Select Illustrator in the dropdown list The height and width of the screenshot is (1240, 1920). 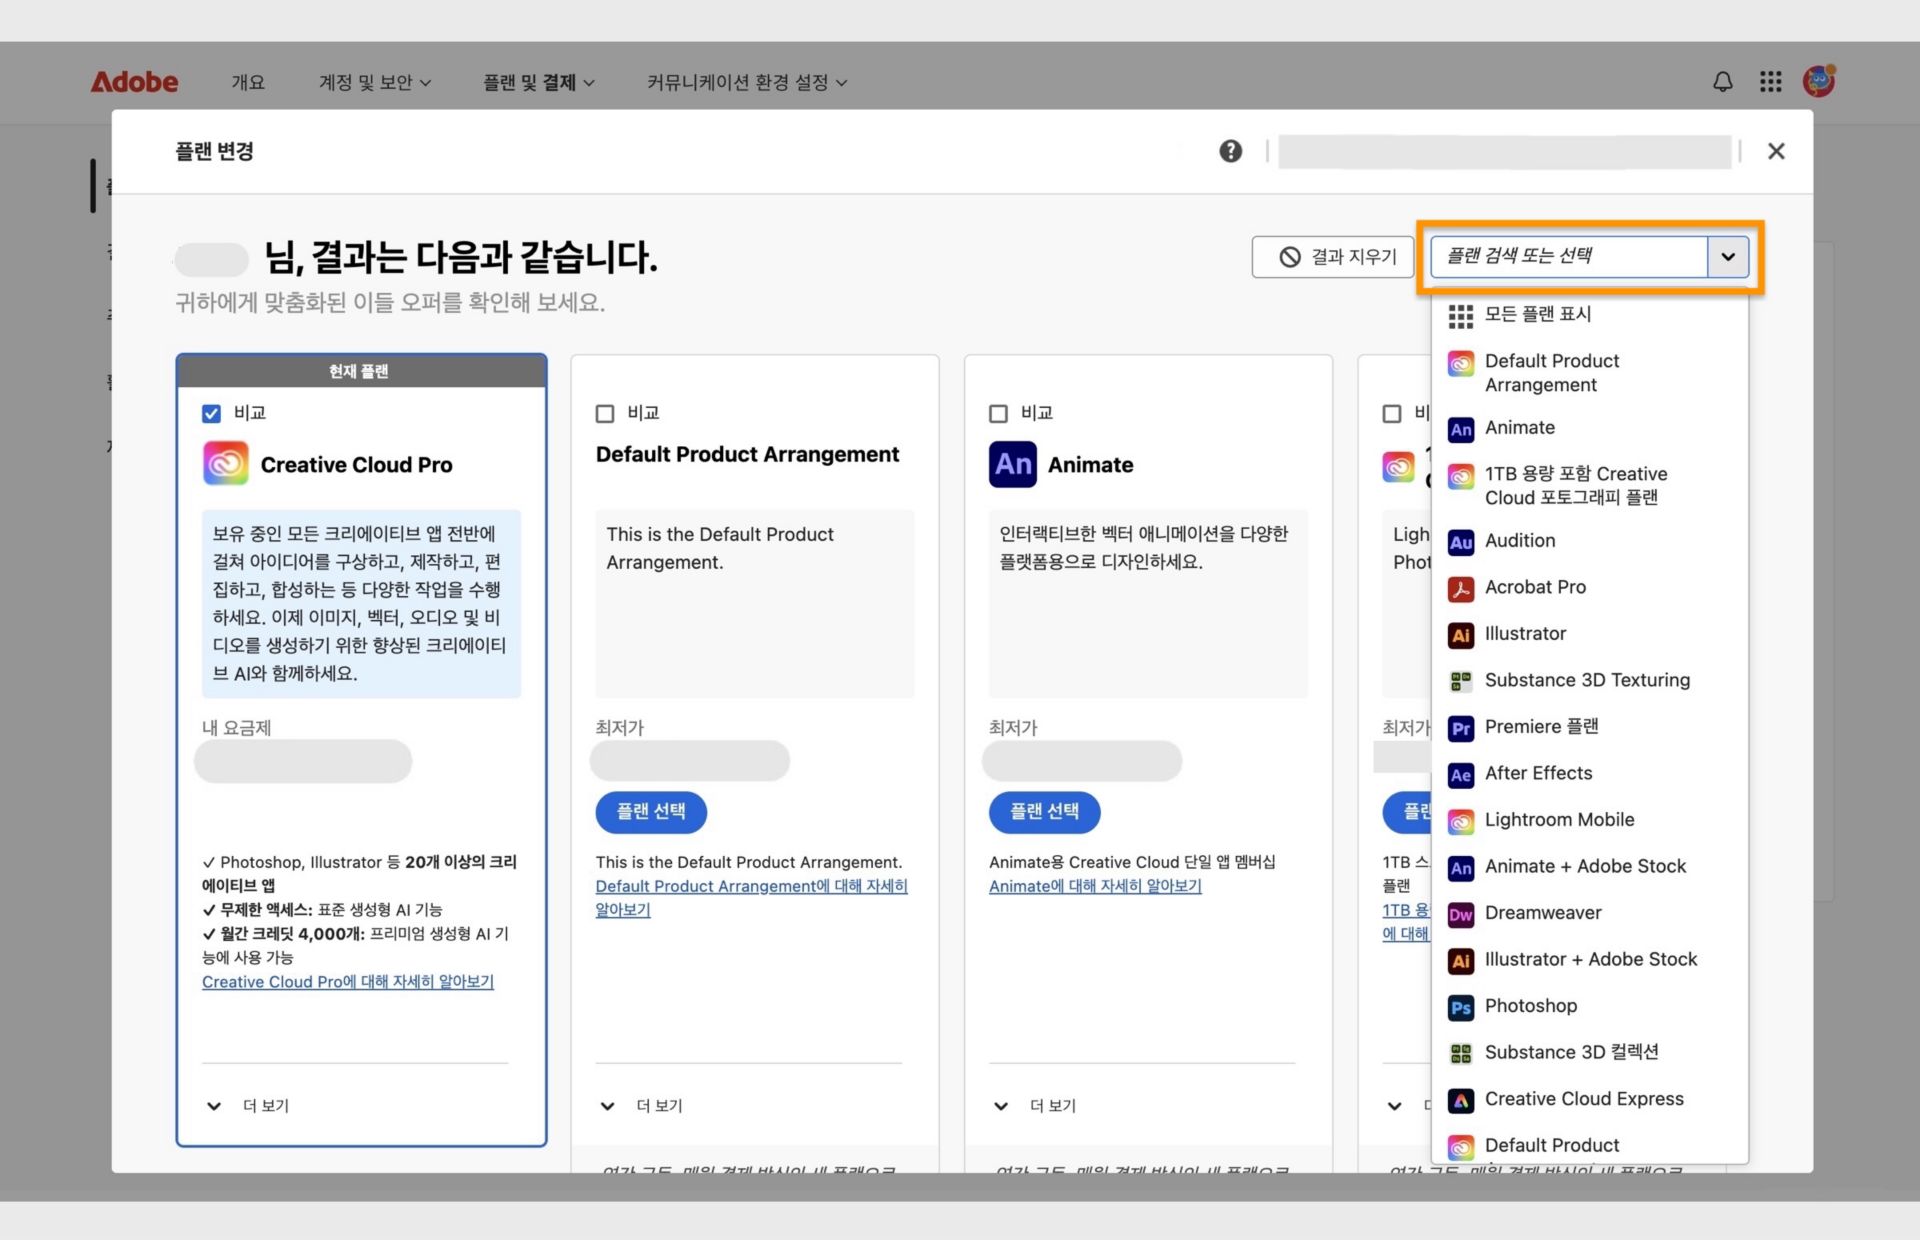1525,633
